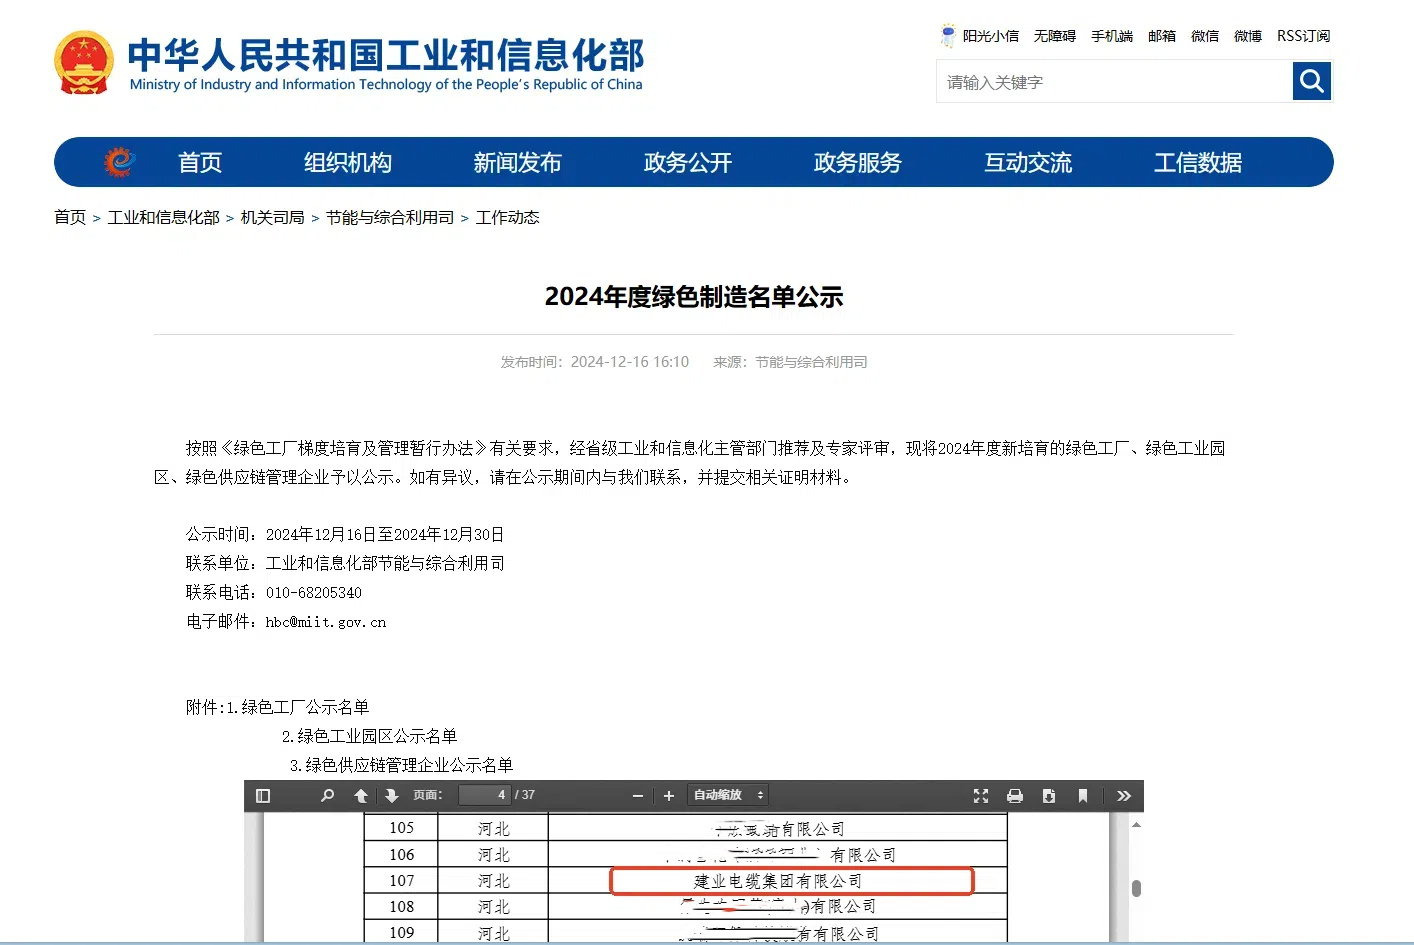Screen dimensions: 1414x945
Task: Subscribe via the RSS订阅 link
Action: [x=1303, y=36]
